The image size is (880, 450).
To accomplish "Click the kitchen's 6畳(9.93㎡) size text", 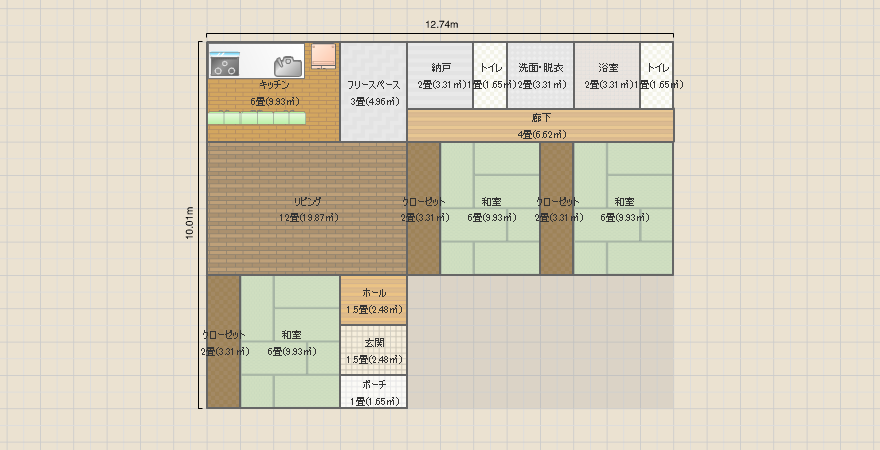I will point(274,102).
